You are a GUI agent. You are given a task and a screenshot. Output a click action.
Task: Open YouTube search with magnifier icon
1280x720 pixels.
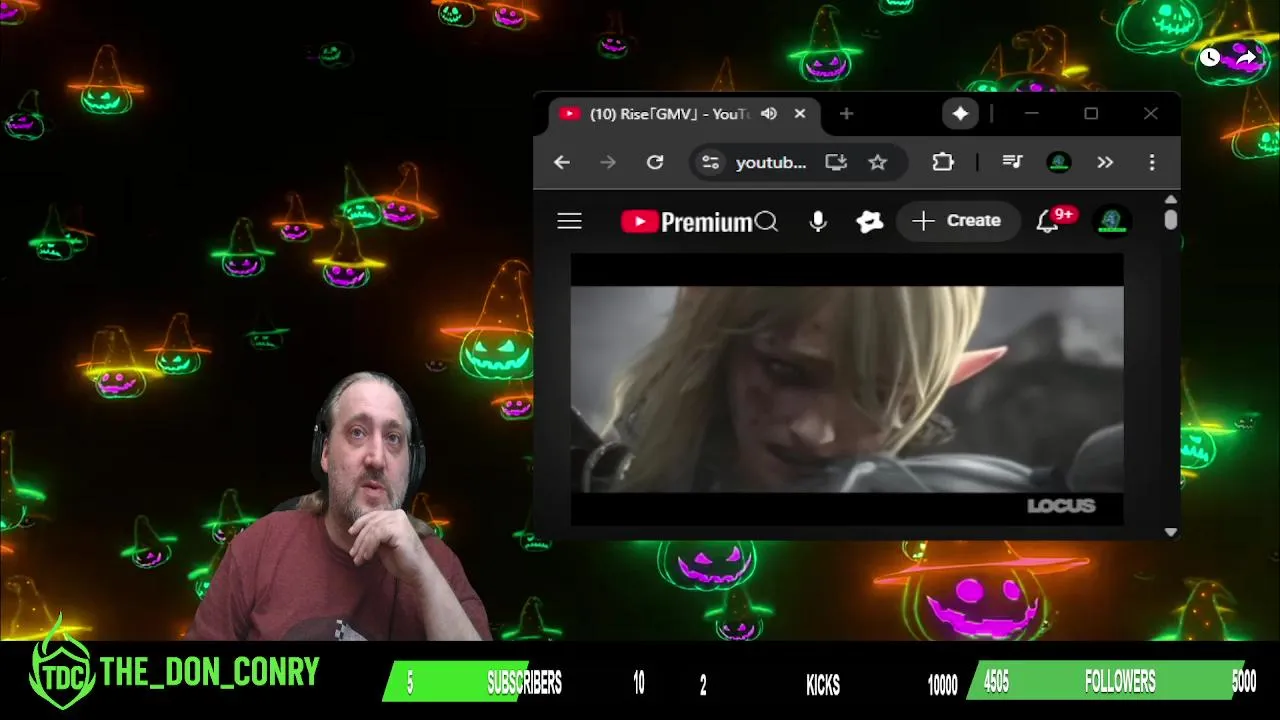coord(766,221)
